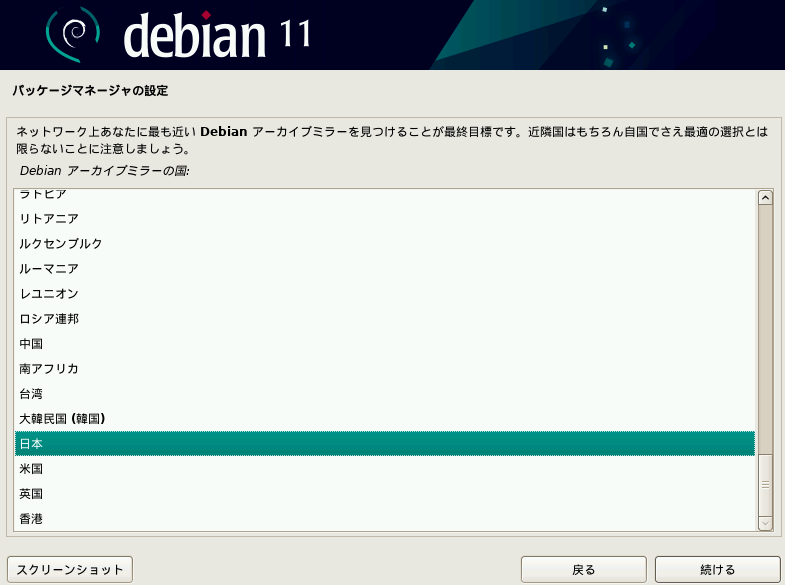Pick 南アフリカ in the country list
The width and height of the screenshot is (785, 585).
384,369
